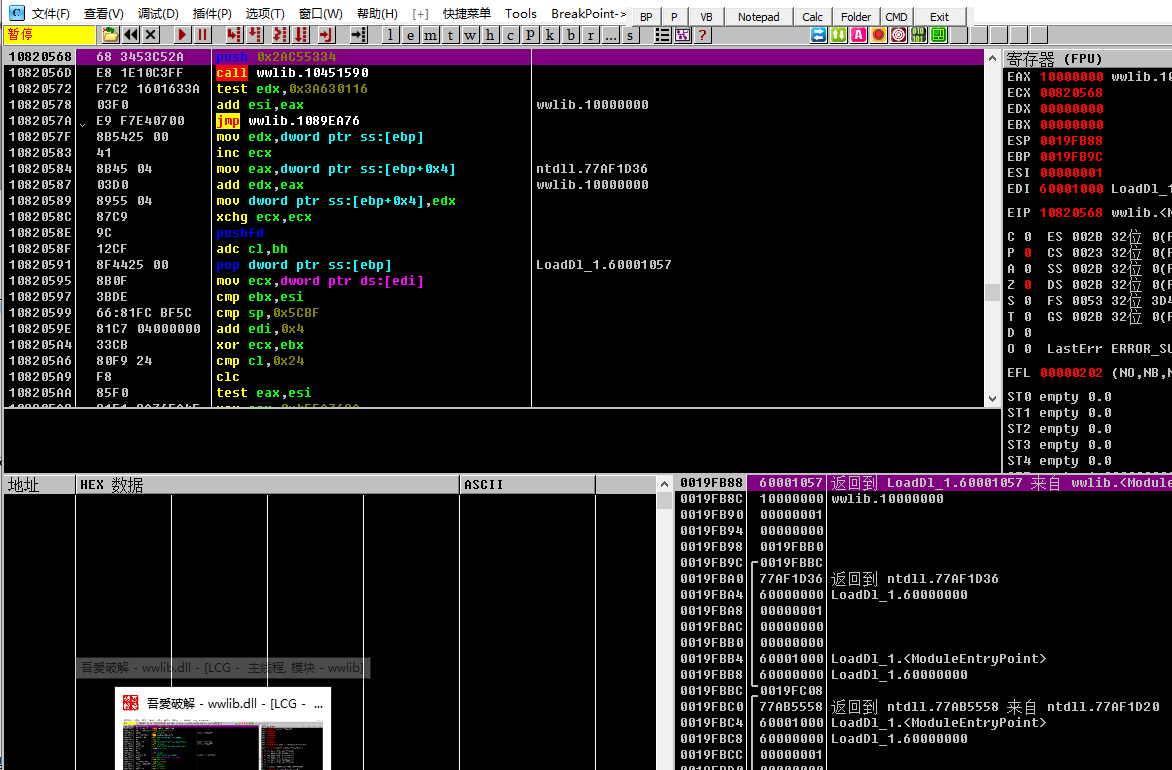Click the ASCII column header in dump

pos(527,484)
